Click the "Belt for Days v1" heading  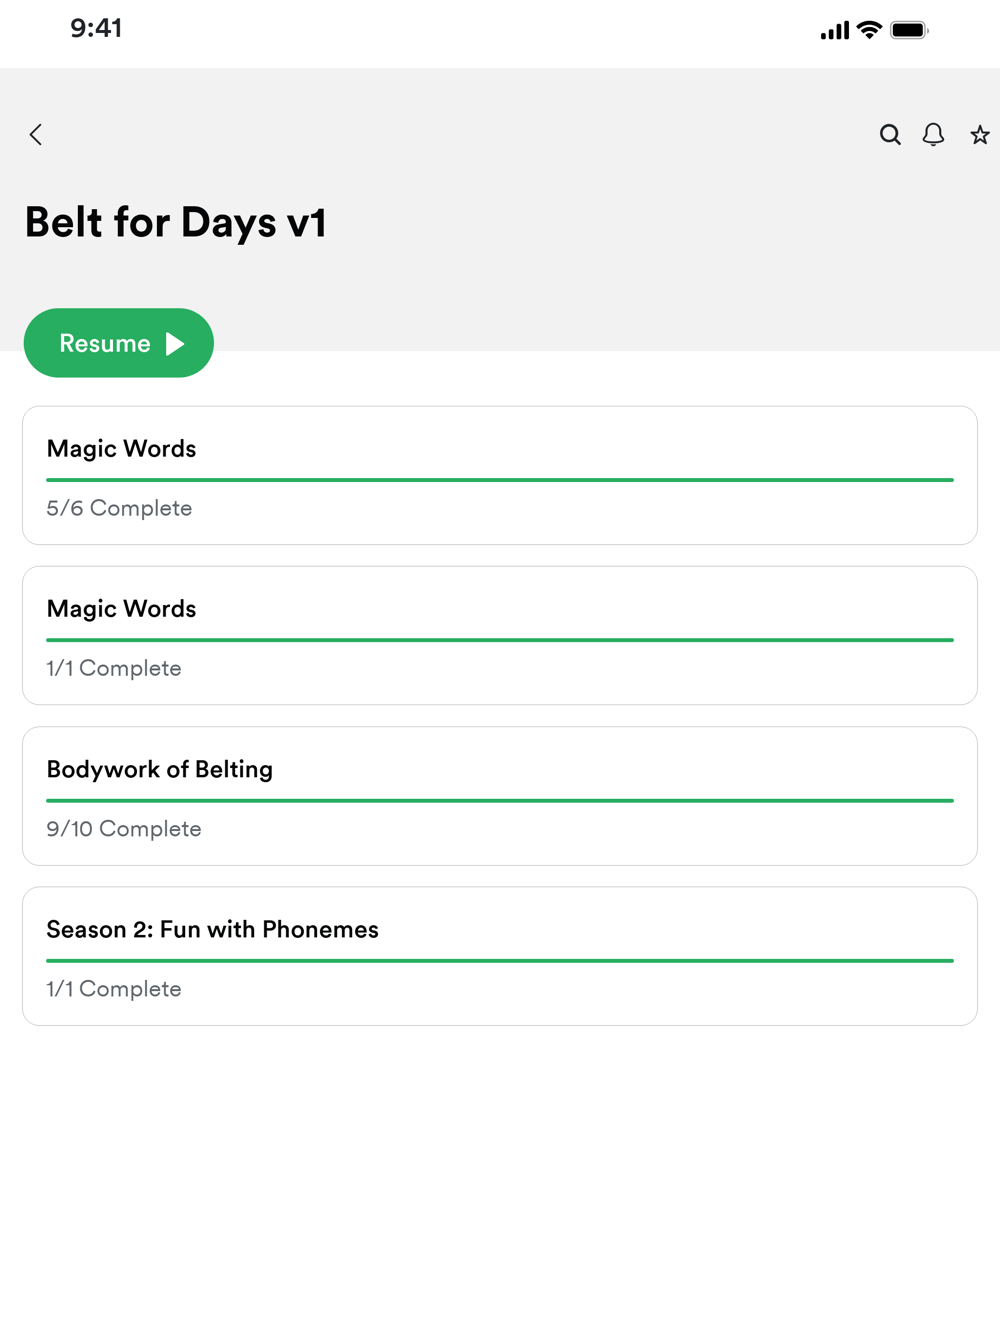coord(176,222)
